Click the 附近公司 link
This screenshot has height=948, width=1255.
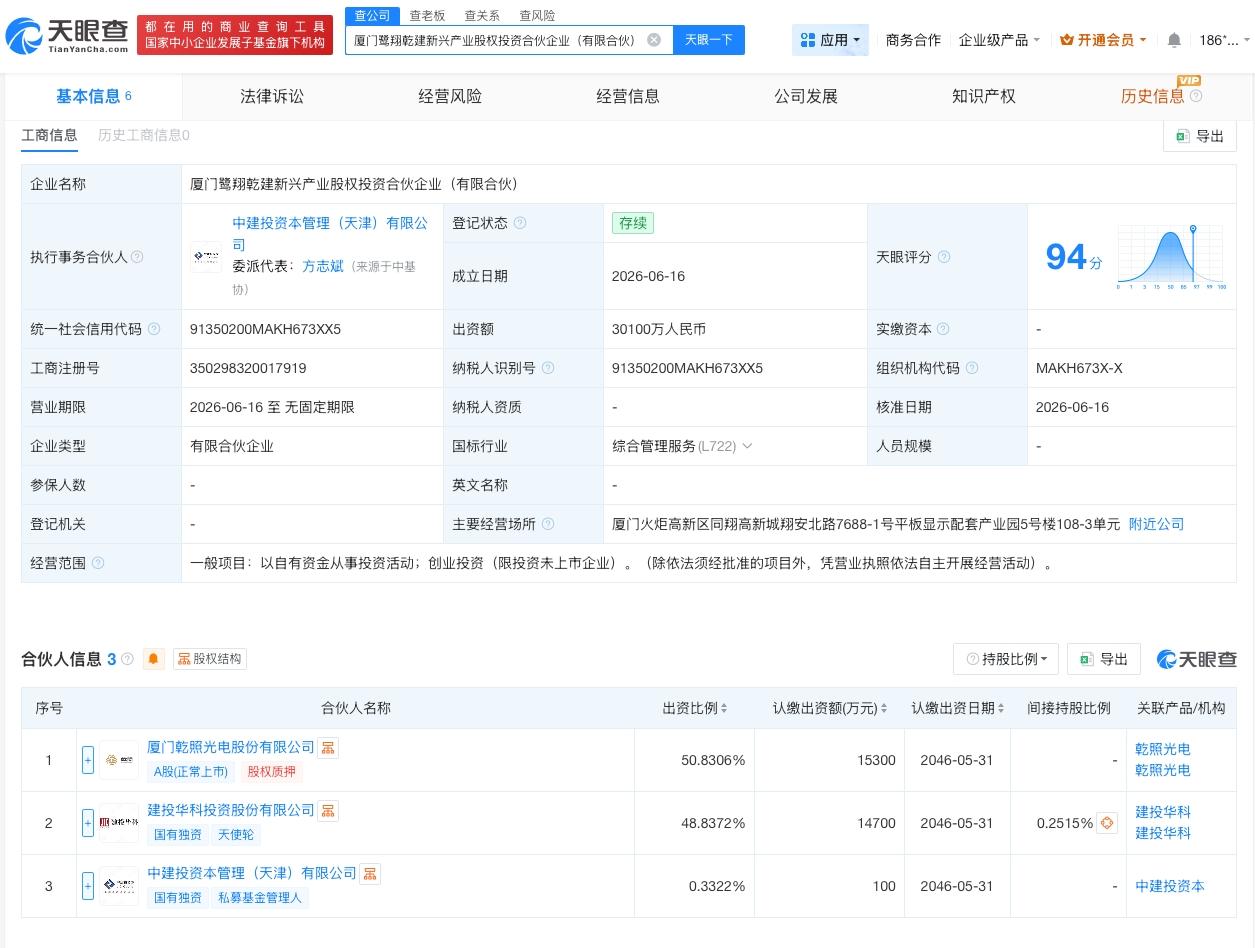click(x=1156, y=524)
